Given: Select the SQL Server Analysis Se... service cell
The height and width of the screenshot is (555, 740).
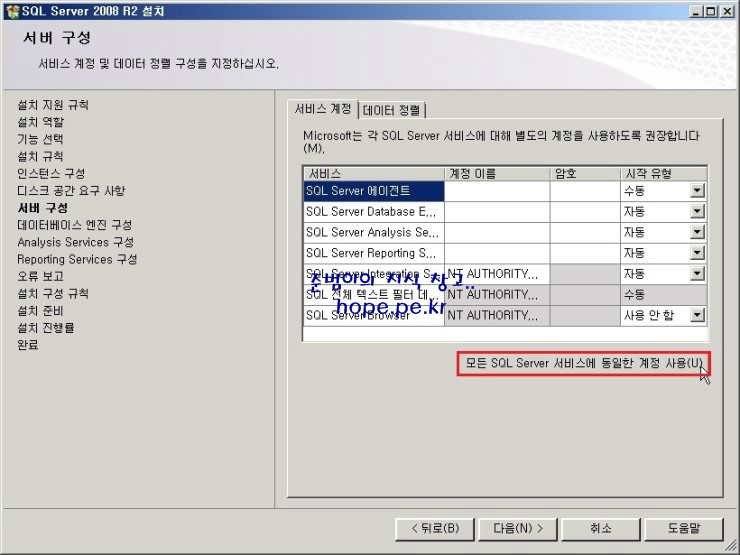Looking at the screenshot, I should [x=374, y=233].
